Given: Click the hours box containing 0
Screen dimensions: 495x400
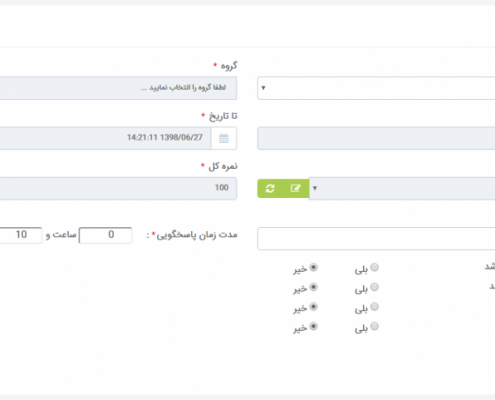Looking at the screenshot, I should [106, 235].
